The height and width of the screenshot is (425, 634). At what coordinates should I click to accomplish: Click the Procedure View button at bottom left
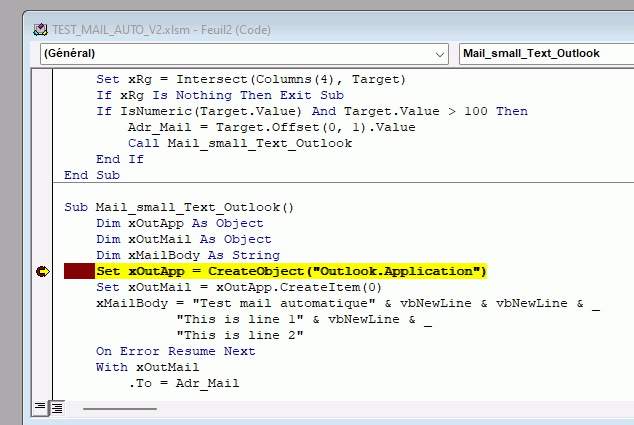[40, 407]
